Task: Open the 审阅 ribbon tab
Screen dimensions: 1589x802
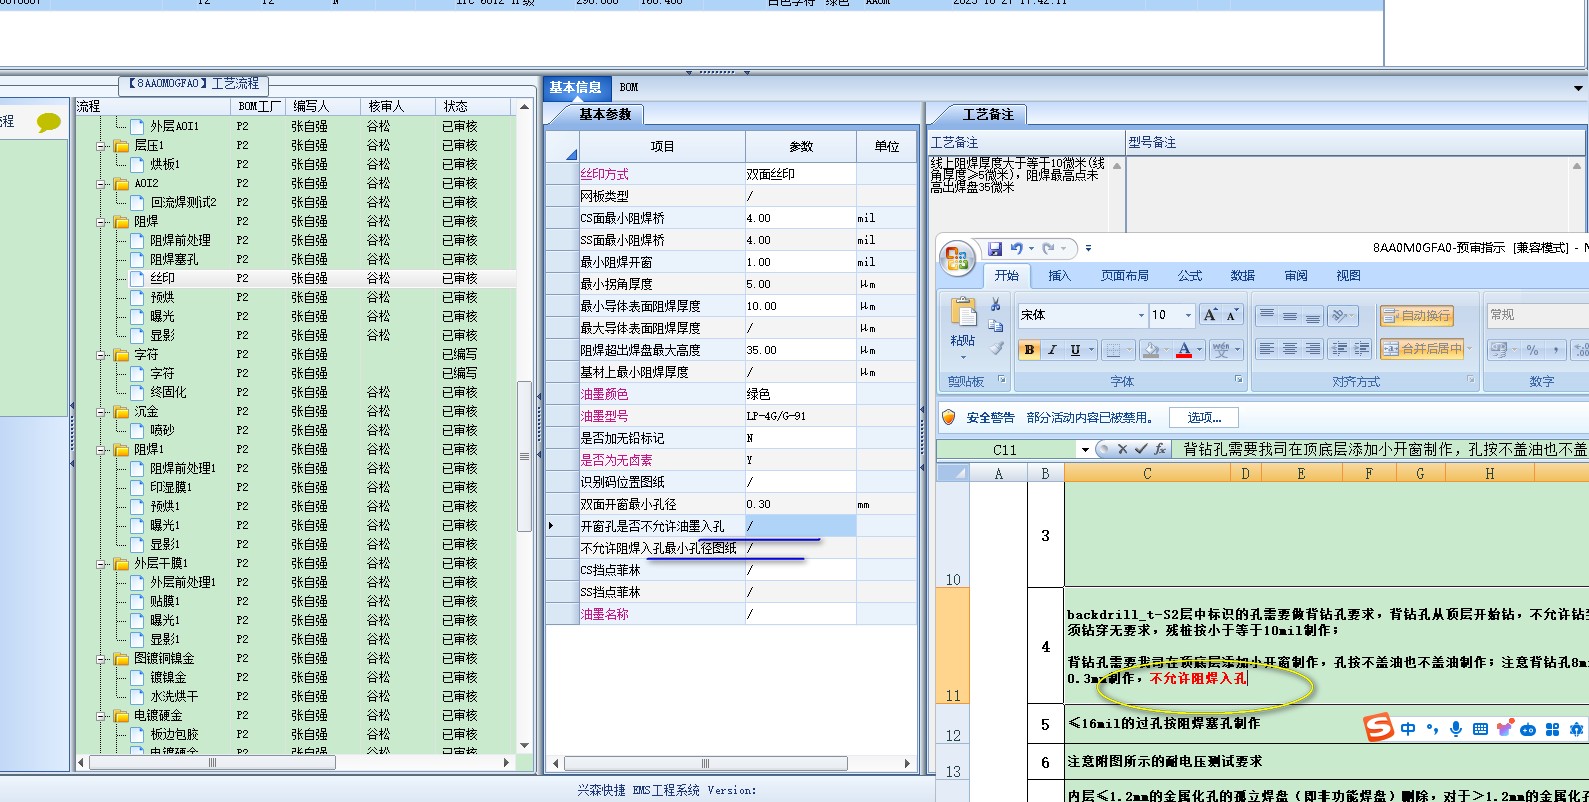Action: click(x=1296, y=276)
